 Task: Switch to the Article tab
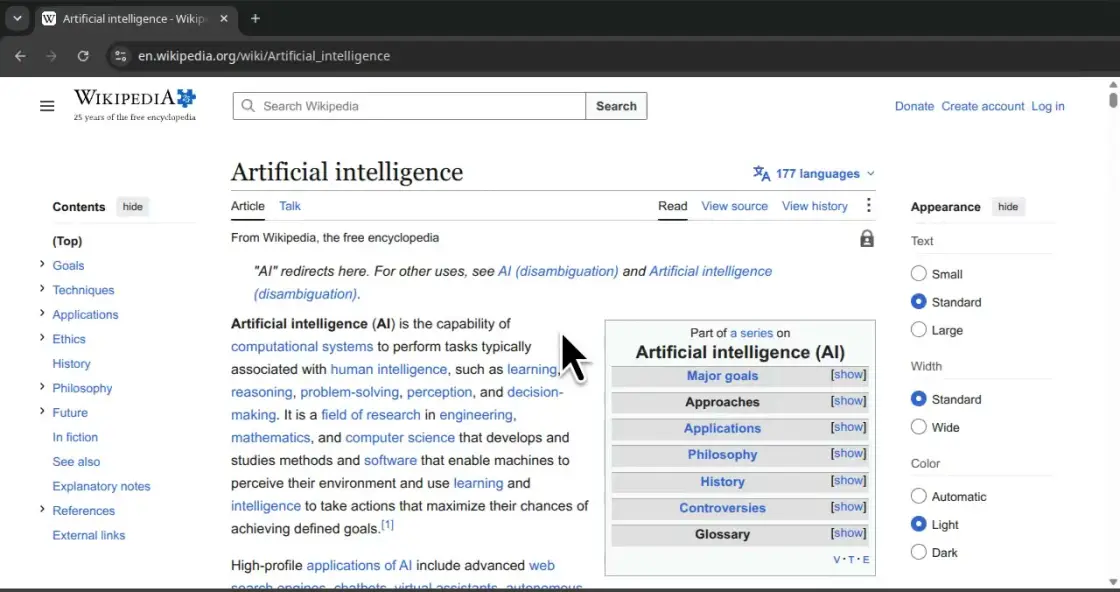(248, 206)
